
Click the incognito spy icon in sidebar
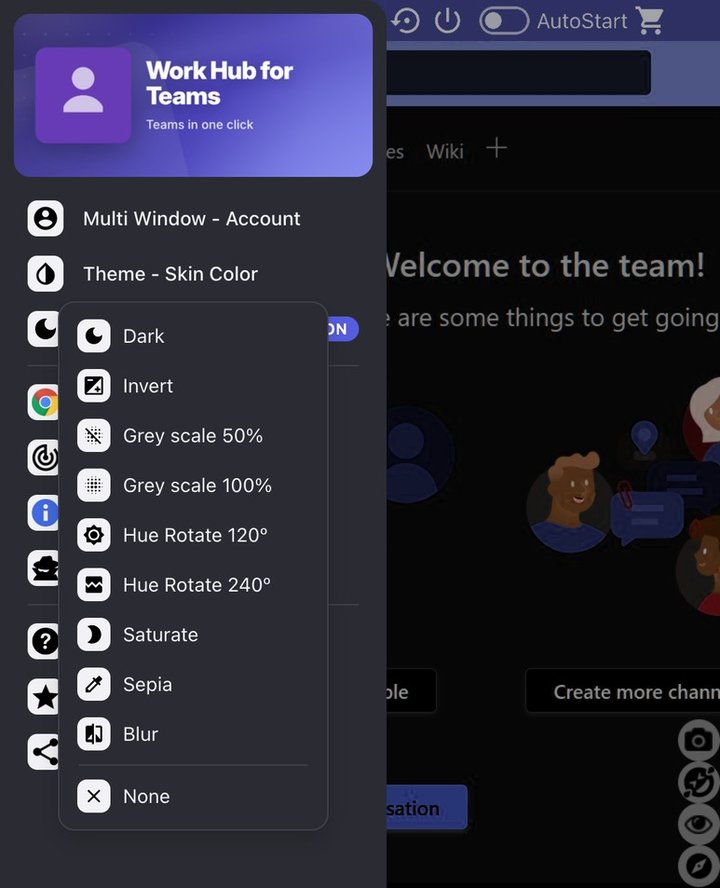pyautogui.click(x=43, y=568)
